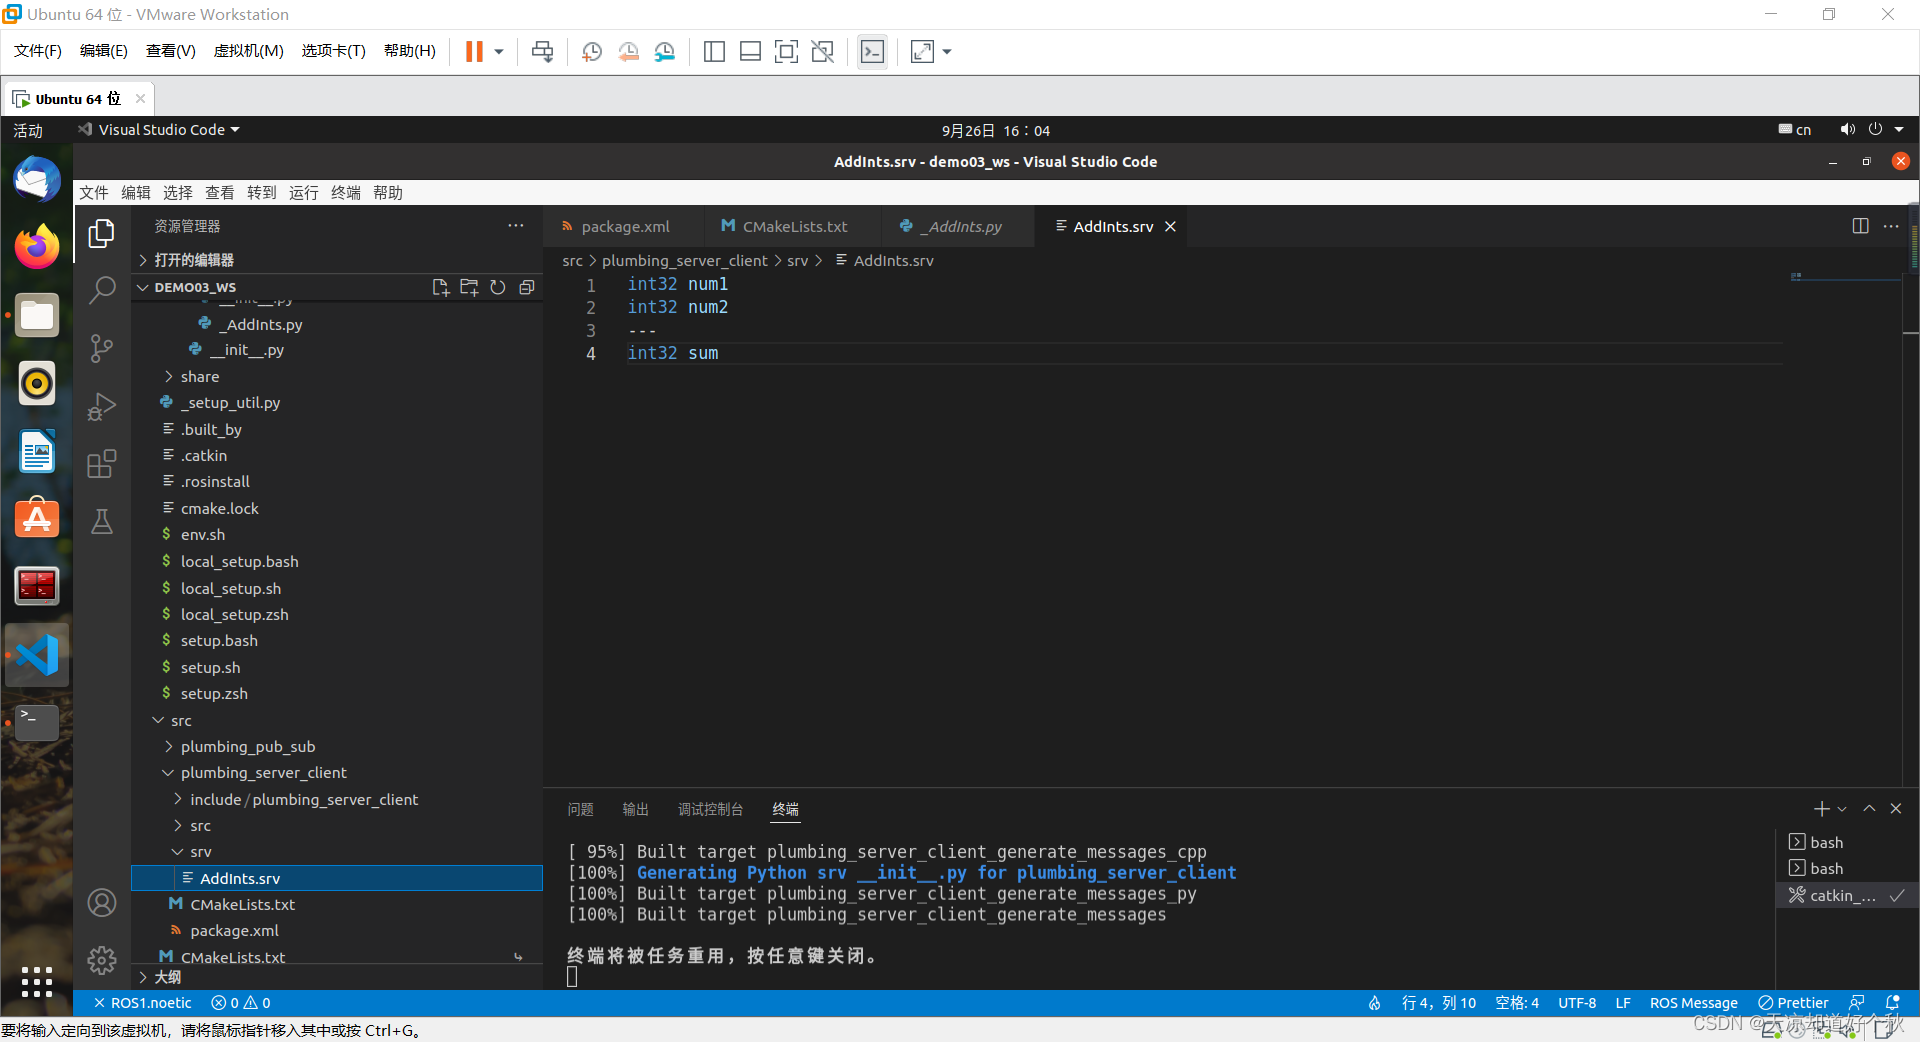Open setup.bash file in explorer
Viewport: 1920px width, 1042px height.
(x=219, y=641)
